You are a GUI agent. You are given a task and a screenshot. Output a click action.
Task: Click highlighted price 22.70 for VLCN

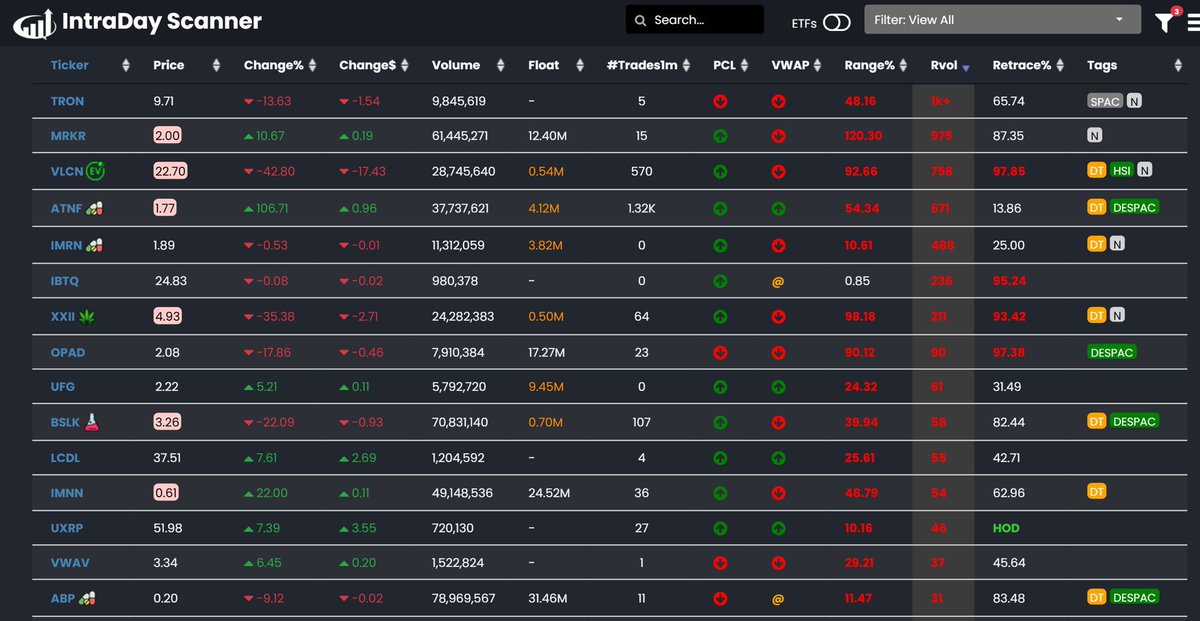[170, 171]
